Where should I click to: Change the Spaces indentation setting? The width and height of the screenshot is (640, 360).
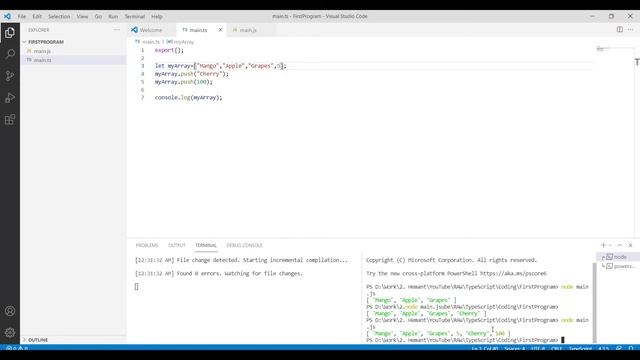515,349
